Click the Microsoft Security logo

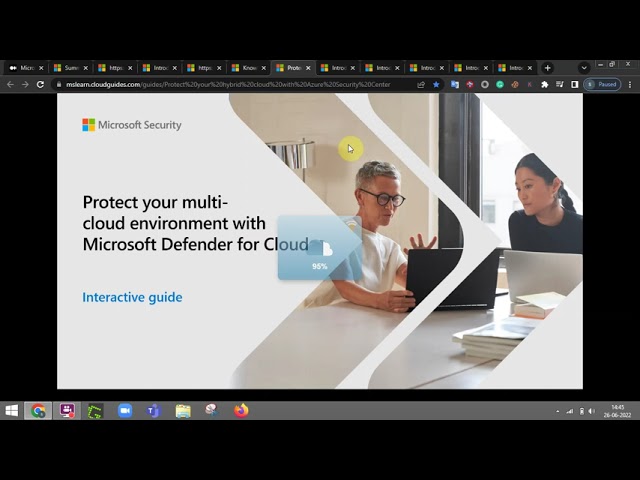(x=131, y=125)
